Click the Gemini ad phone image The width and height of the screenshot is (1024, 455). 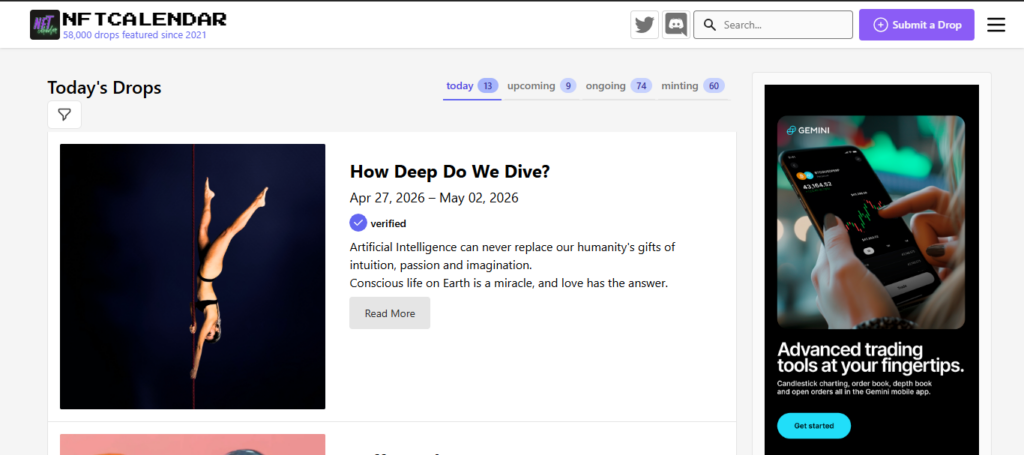pos(871,222)
